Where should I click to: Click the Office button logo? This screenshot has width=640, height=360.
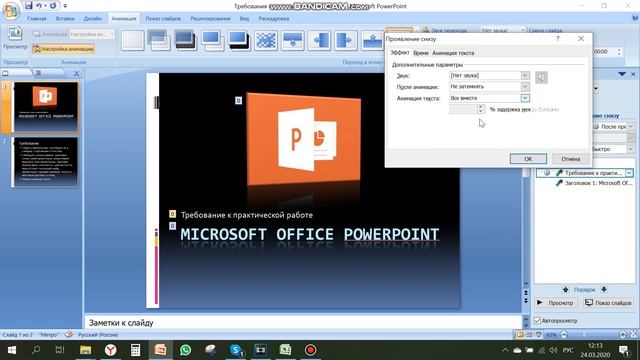tap(11, 11)
